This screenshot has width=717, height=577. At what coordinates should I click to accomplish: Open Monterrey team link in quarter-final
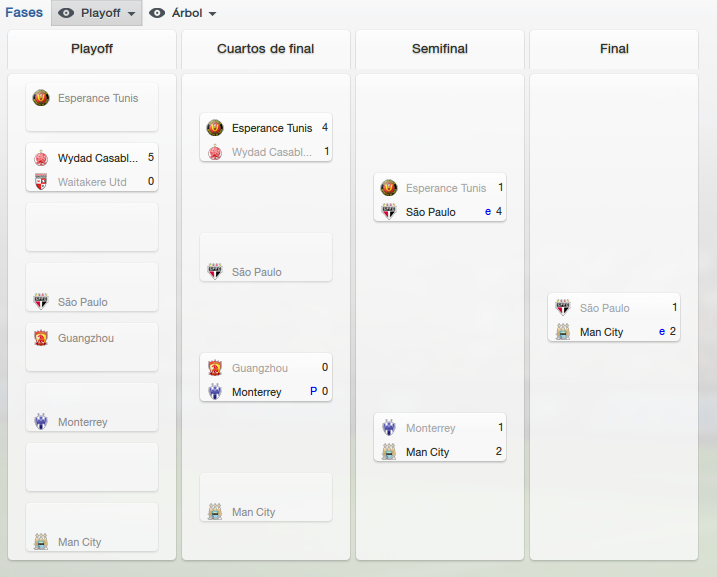(257, 392)
